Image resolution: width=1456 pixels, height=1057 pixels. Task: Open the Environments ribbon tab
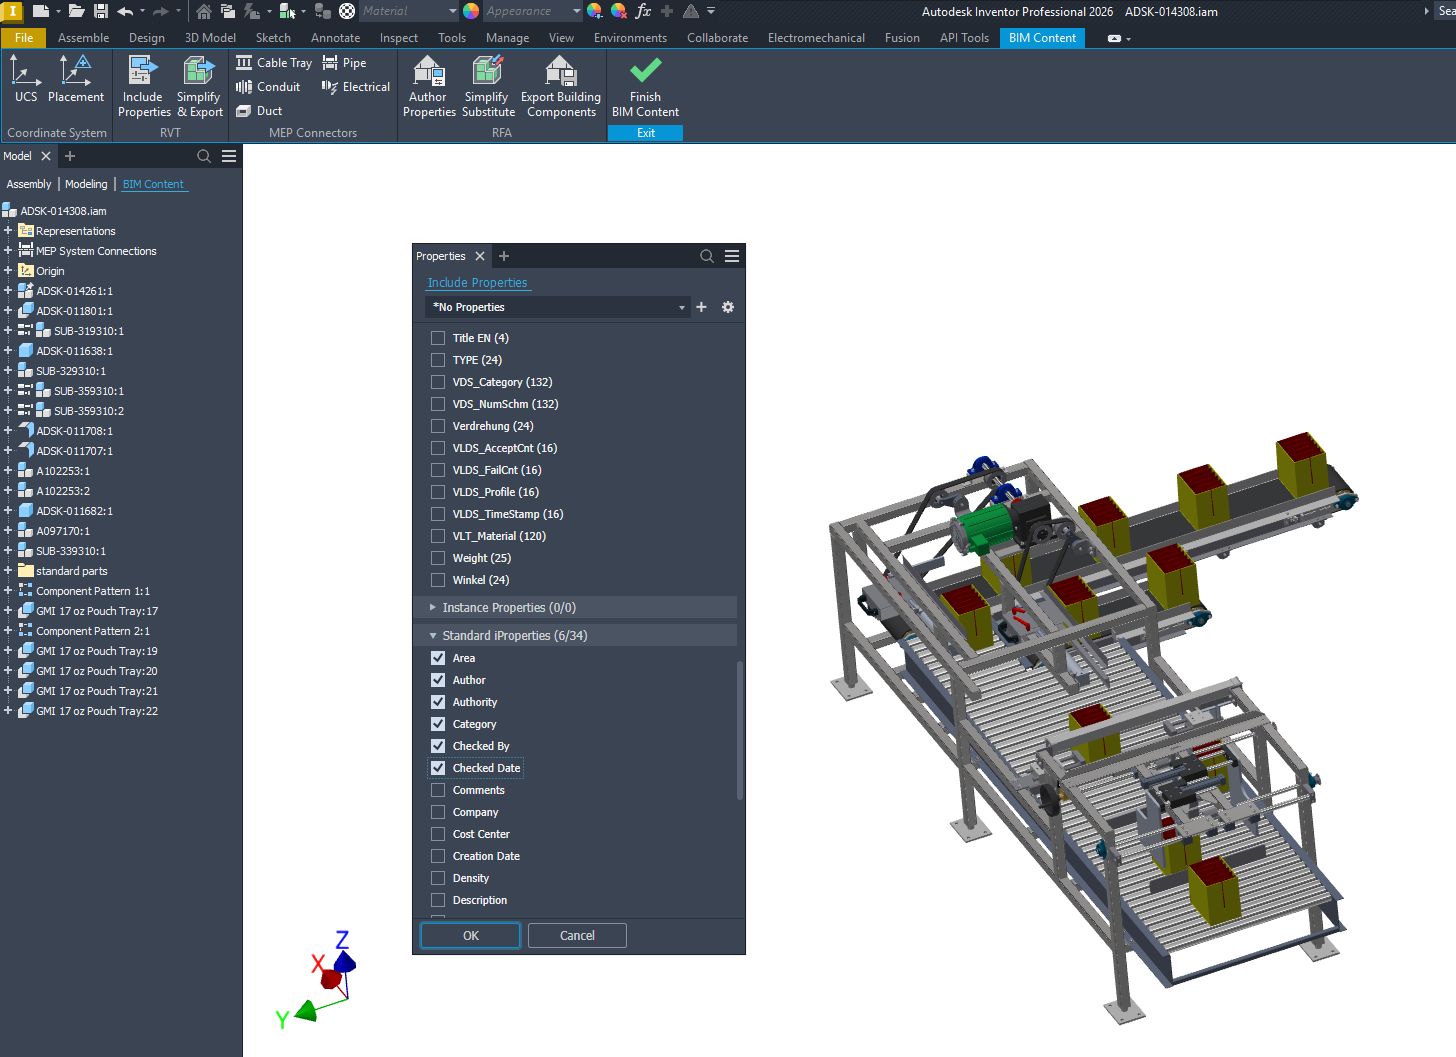click(x=630, y=38)
